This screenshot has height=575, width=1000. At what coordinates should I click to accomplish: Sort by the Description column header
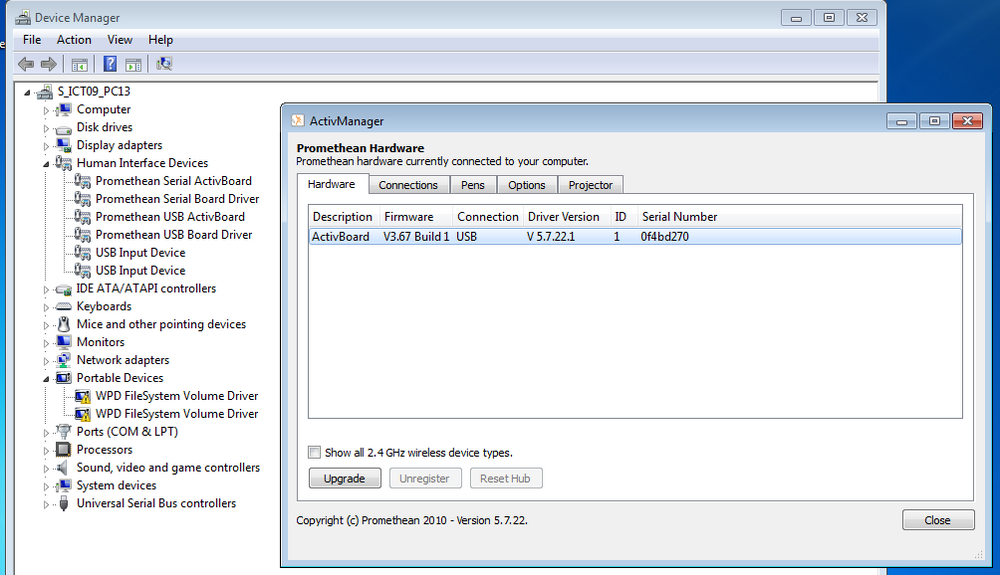[x=343, y=217]
